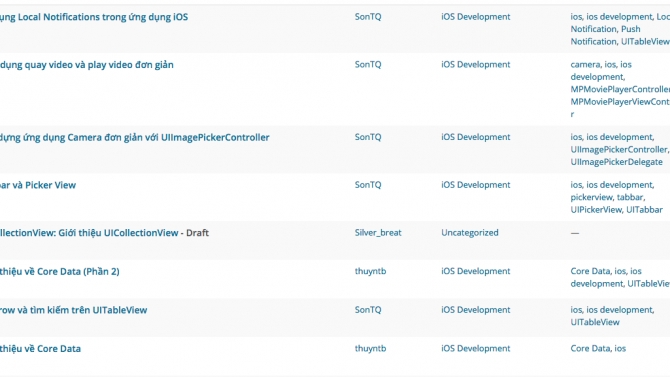Filter by the UITabbar tag
The width and height of the screenshot is (670, 377).
point(644,210)
